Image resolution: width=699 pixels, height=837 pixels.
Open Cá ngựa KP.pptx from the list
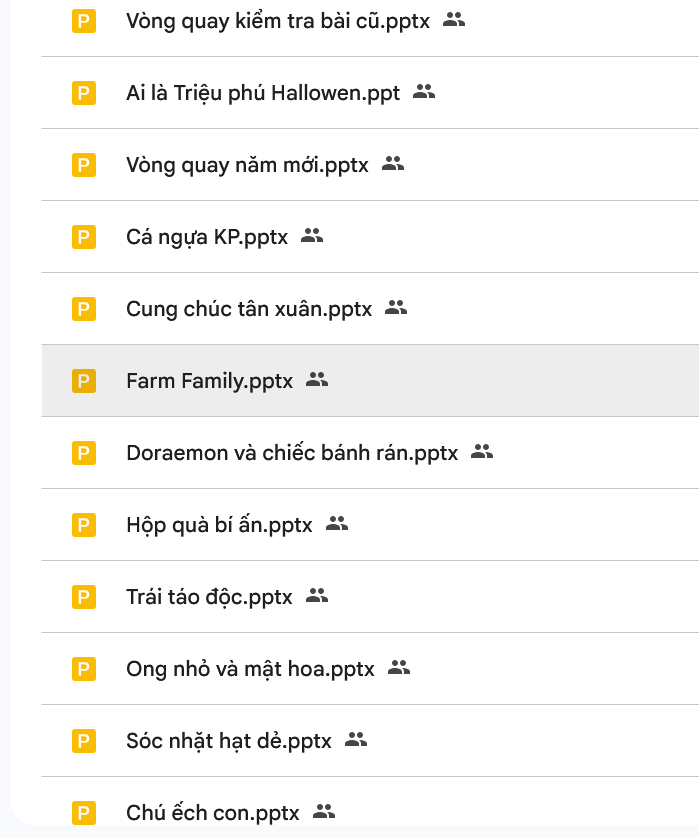207,237
